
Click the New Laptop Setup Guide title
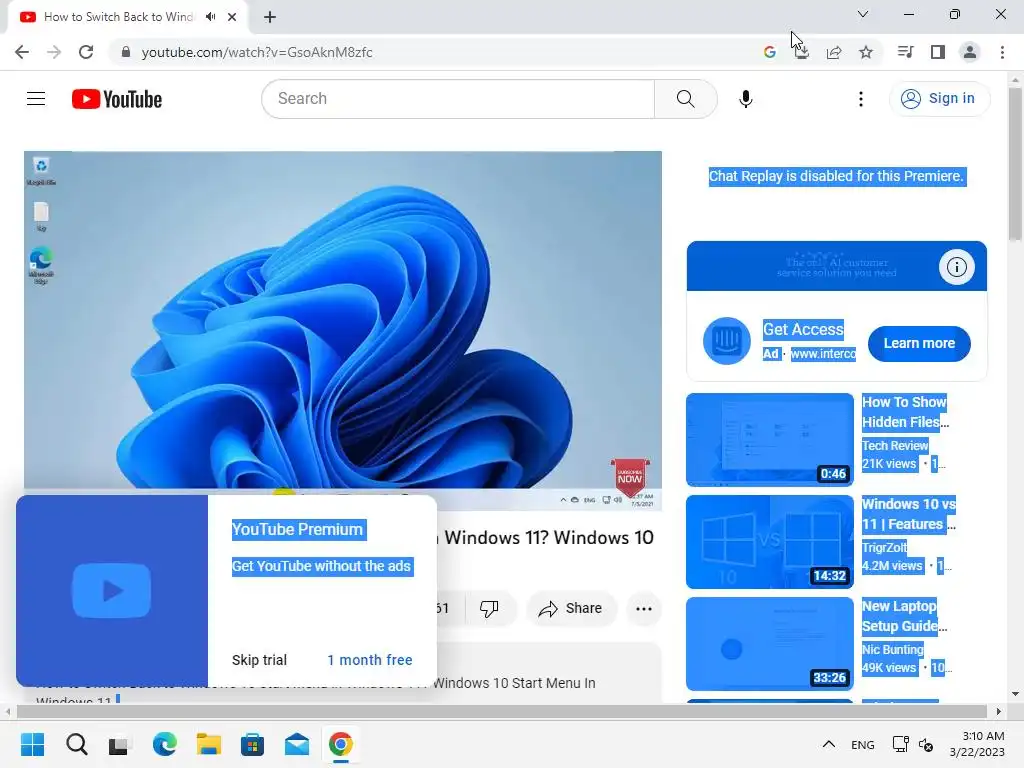[x=904, y=616]
